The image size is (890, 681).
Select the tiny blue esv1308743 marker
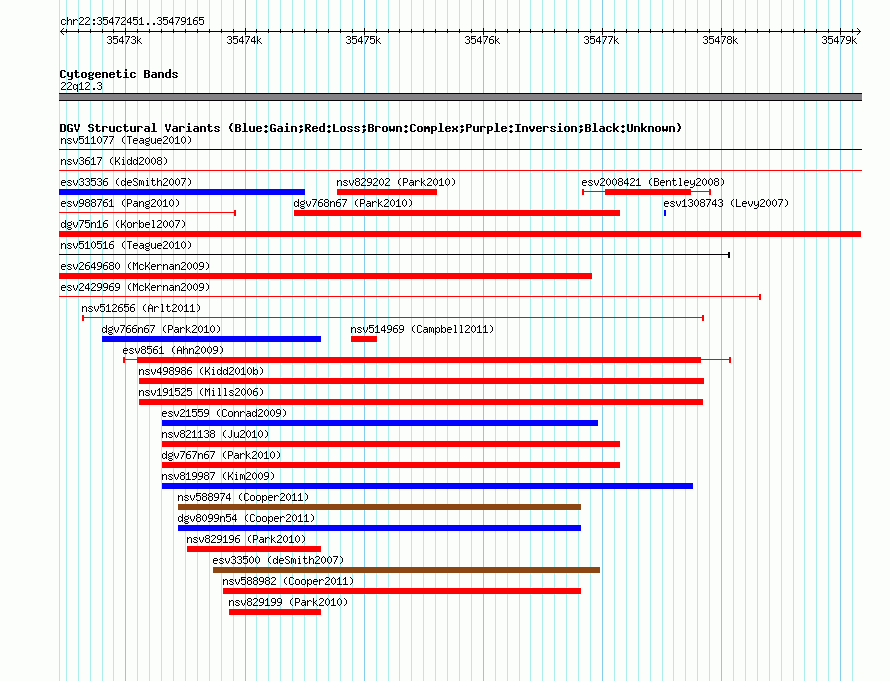pyautogui.click(x=665, y=213)
